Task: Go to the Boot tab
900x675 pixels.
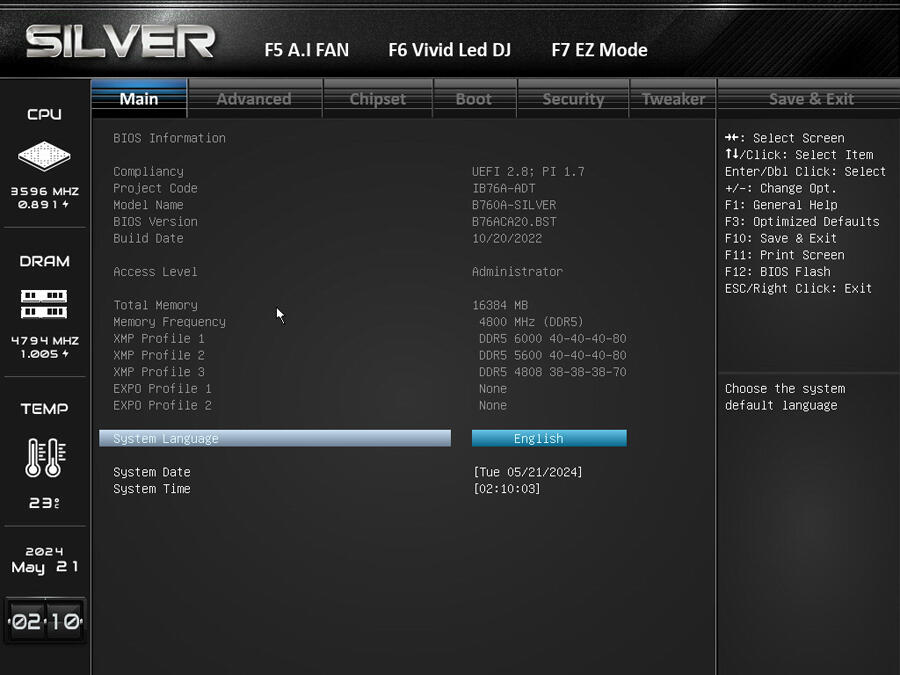Action: tap(474, 99)
